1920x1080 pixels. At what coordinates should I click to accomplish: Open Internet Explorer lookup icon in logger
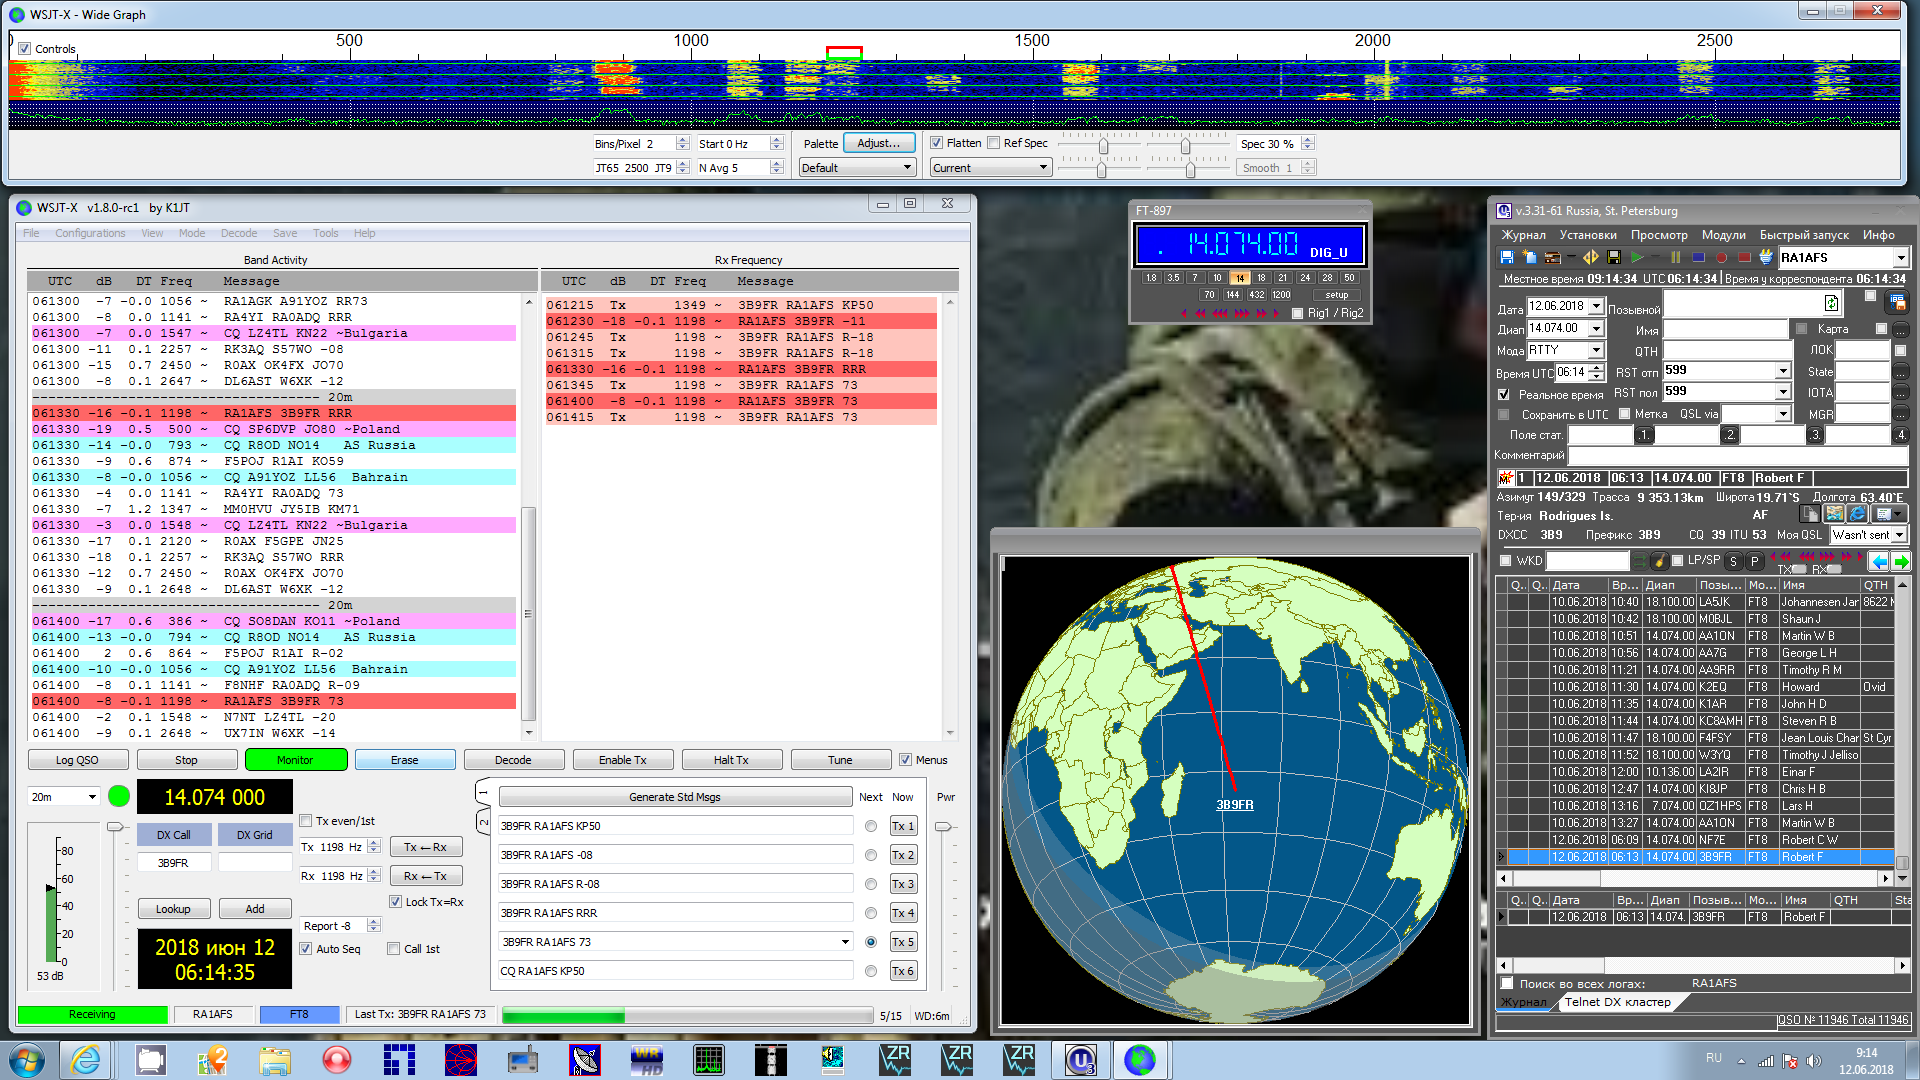[1857, 514]
